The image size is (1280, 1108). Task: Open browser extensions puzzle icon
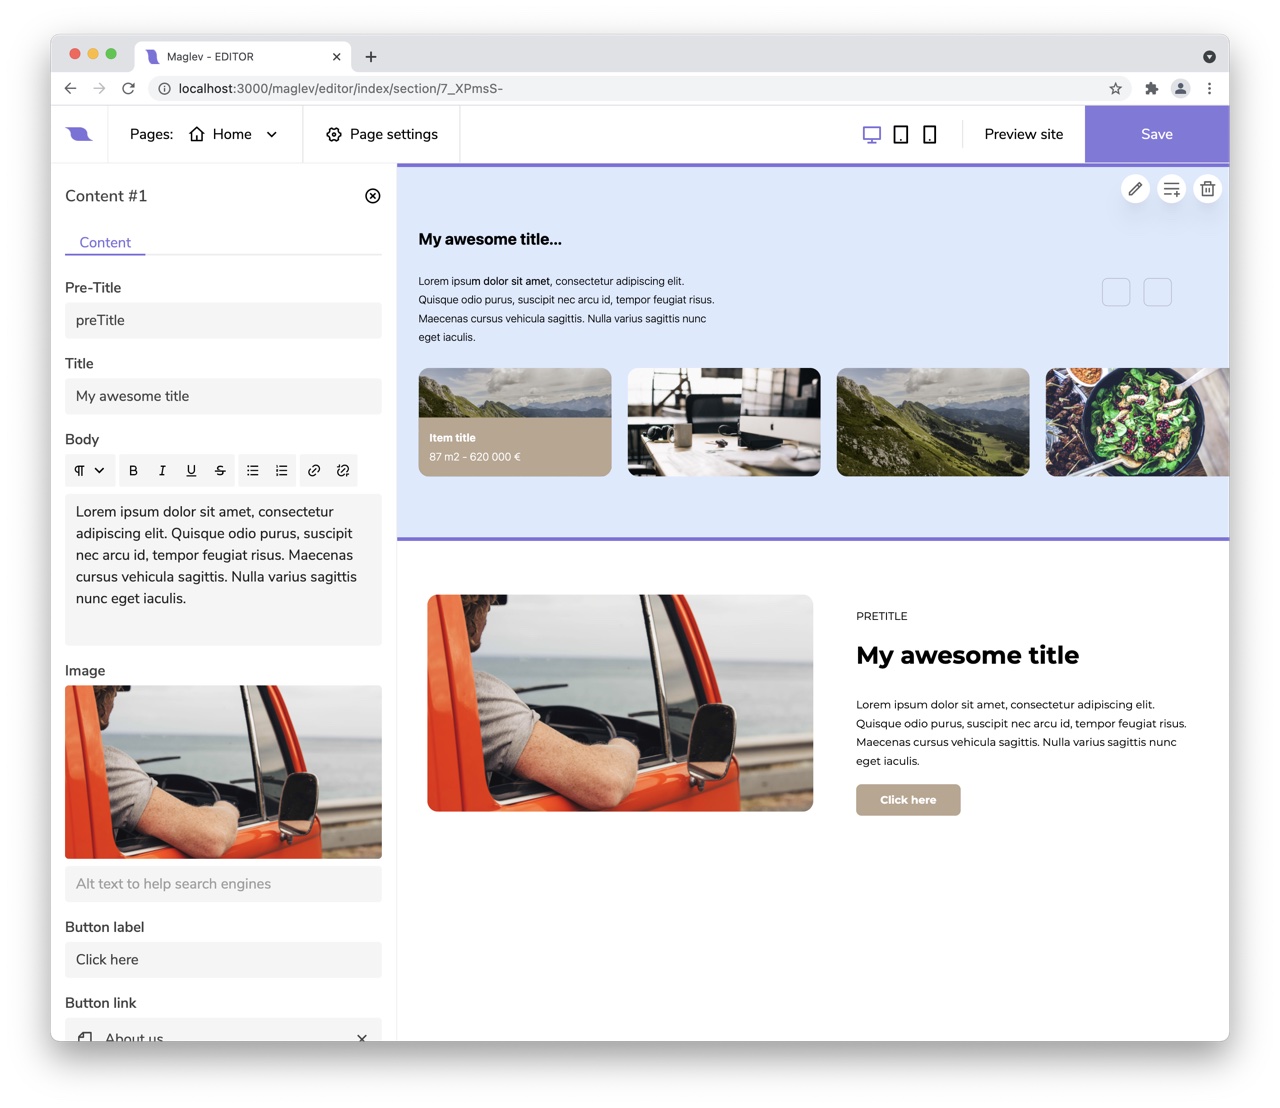click(1151, 88)
